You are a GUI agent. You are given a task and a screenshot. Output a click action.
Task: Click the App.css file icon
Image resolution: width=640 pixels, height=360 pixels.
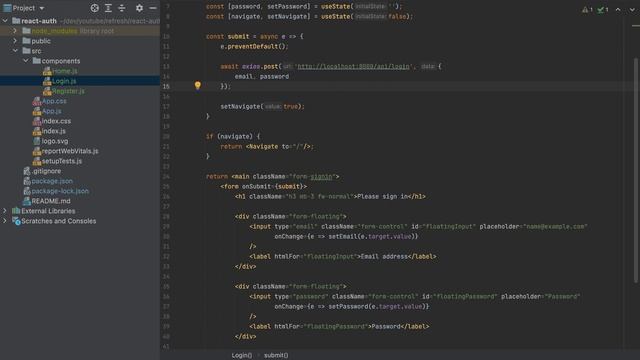pos(37,101)
